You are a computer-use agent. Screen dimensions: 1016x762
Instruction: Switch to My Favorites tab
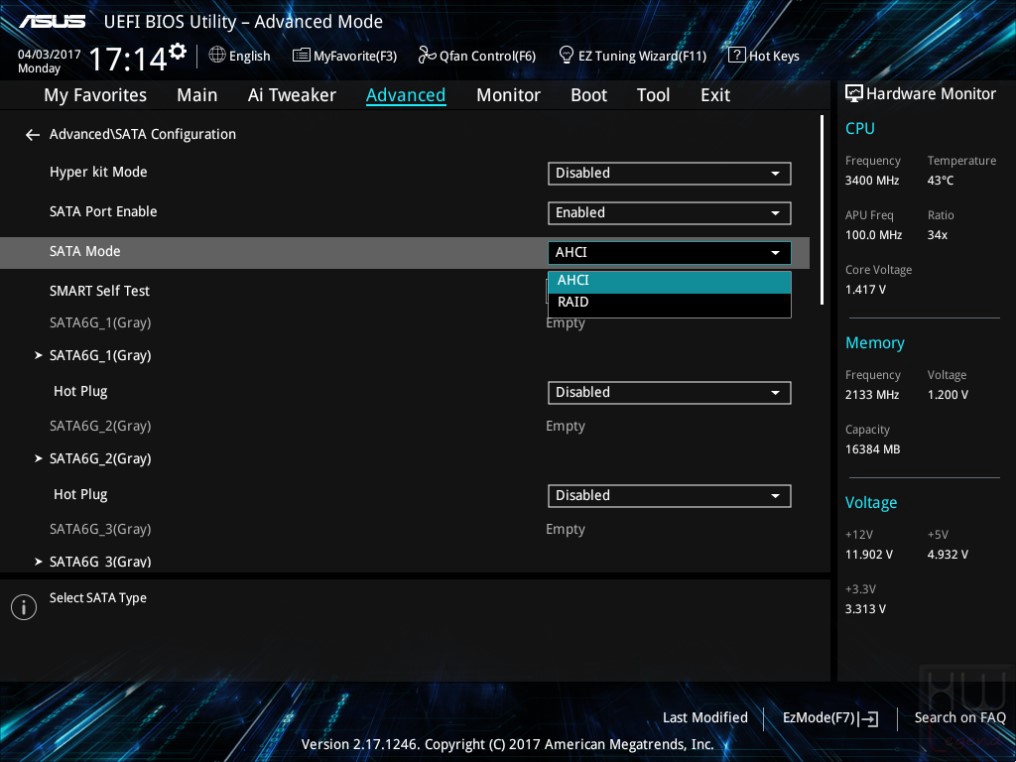pyautogui.click(x=95, y=95)
